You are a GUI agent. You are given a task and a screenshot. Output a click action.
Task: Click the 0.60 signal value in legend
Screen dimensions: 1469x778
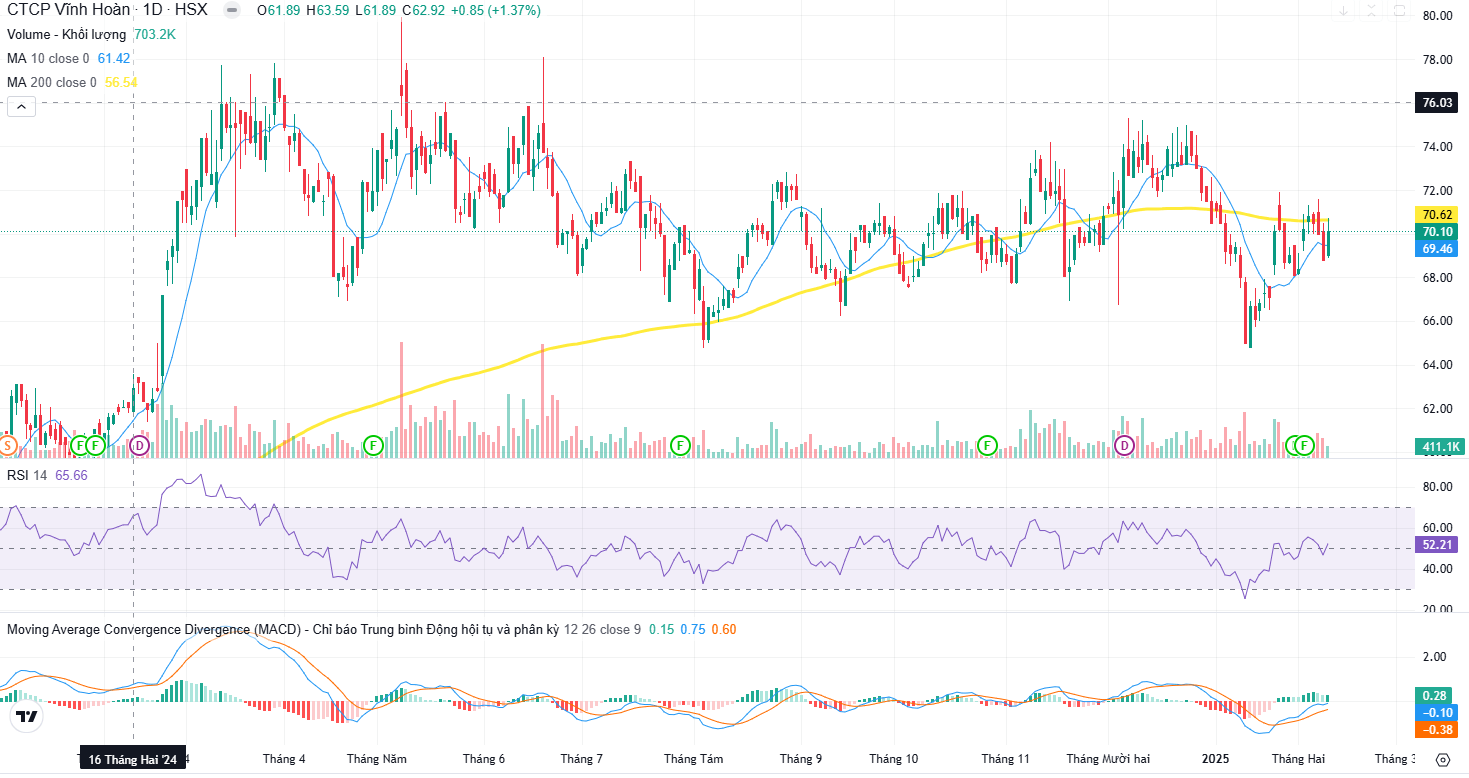(x=724, y=629)
